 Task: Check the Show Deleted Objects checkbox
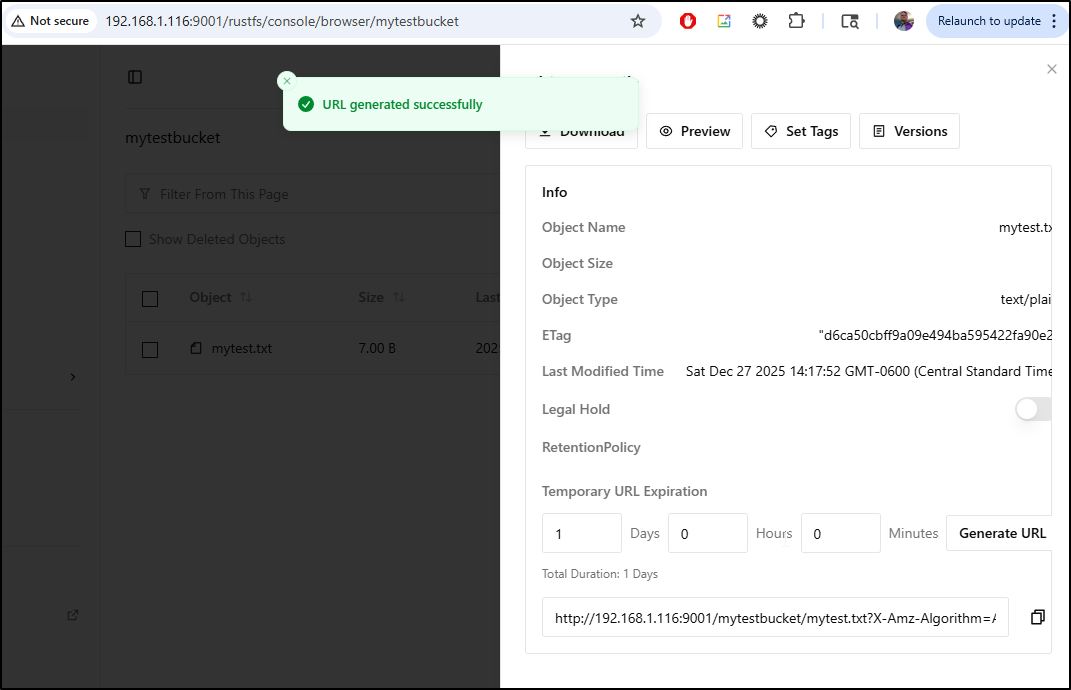point(133,239)
